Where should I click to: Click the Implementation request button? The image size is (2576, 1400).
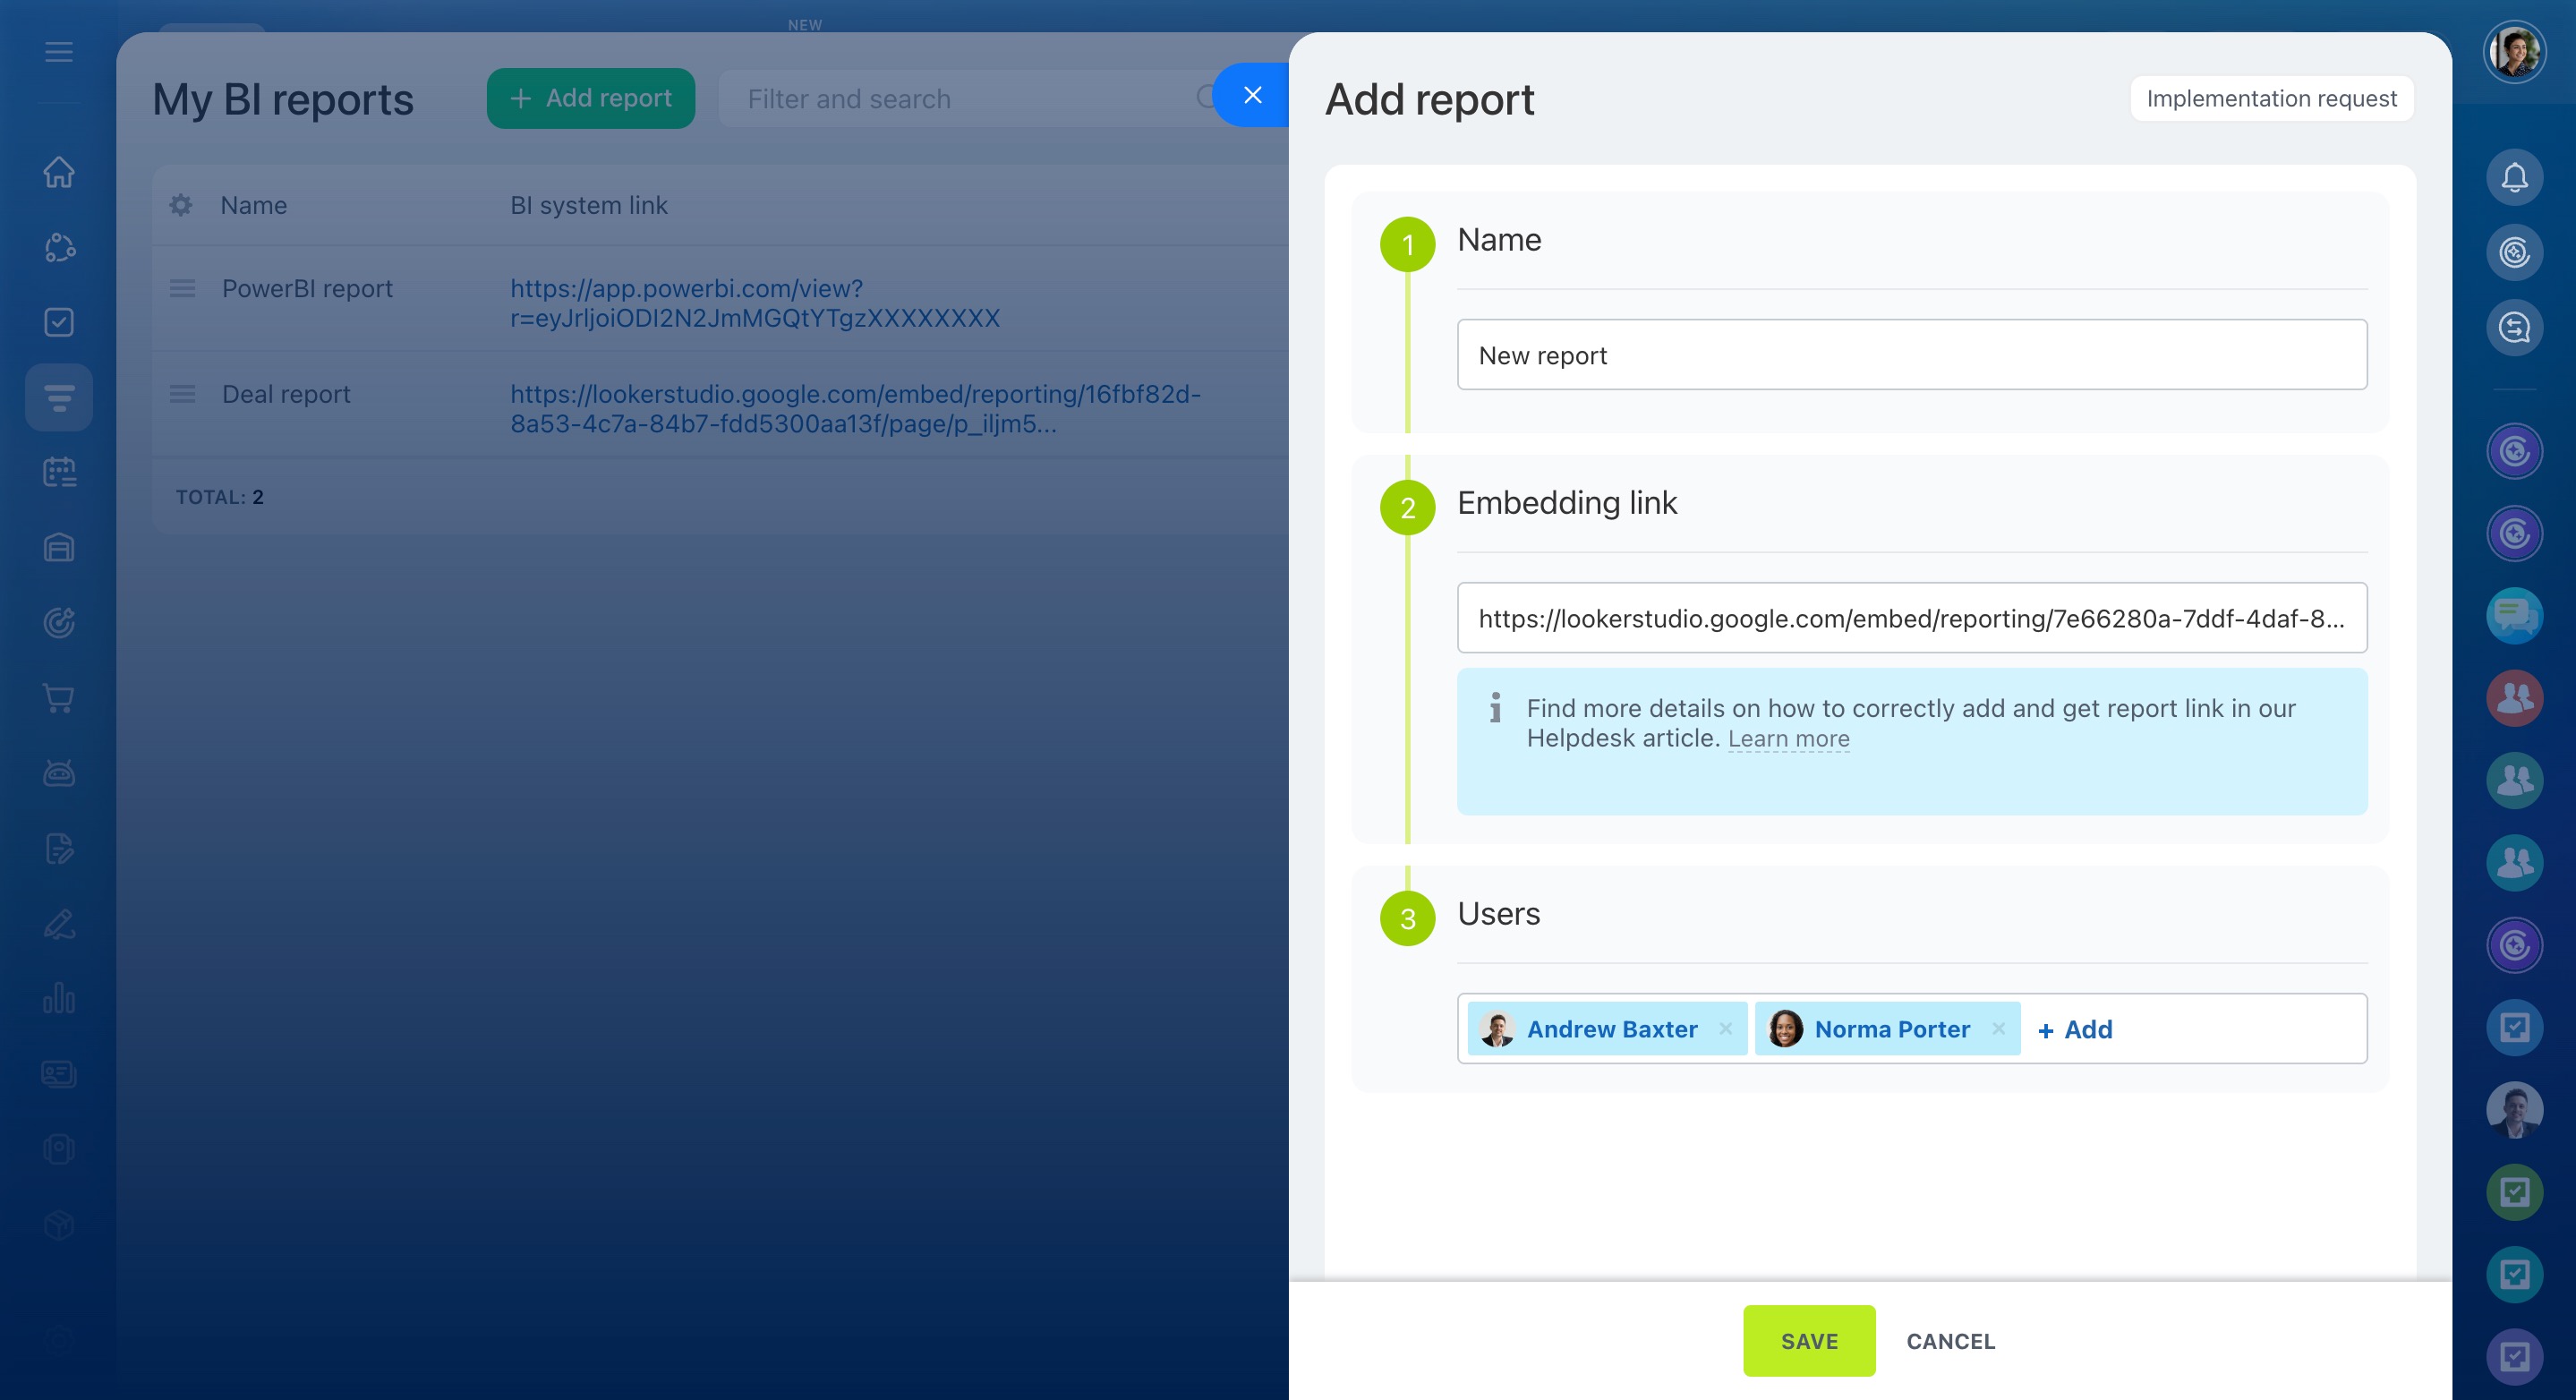pos(2271,98)
